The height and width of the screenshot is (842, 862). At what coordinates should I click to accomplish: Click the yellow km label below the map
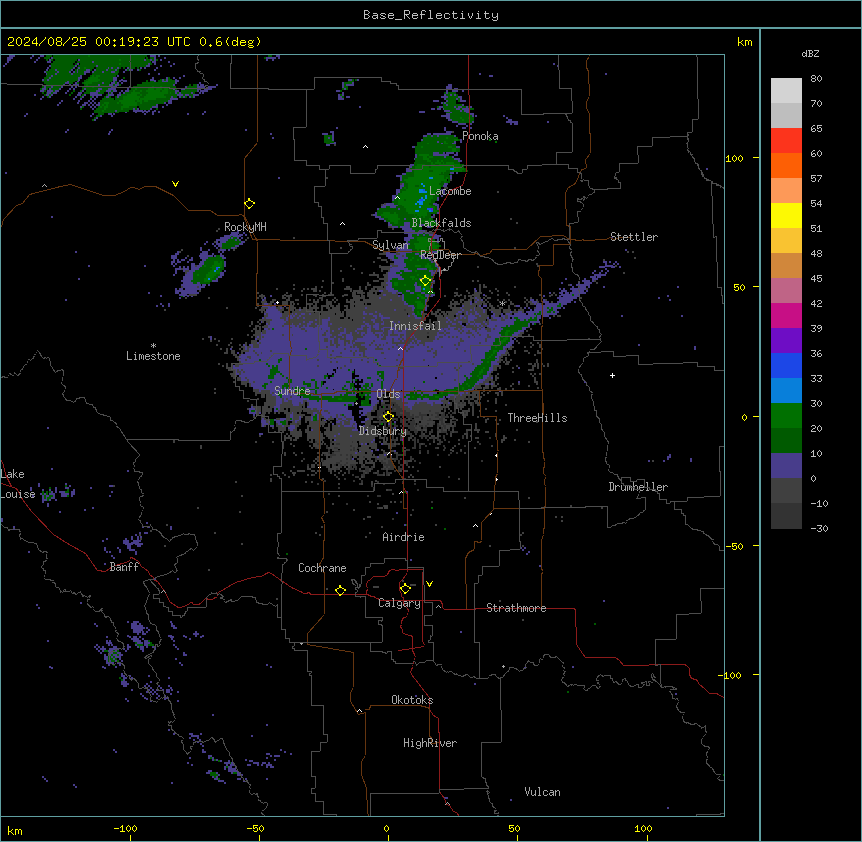tap(15, 830)
